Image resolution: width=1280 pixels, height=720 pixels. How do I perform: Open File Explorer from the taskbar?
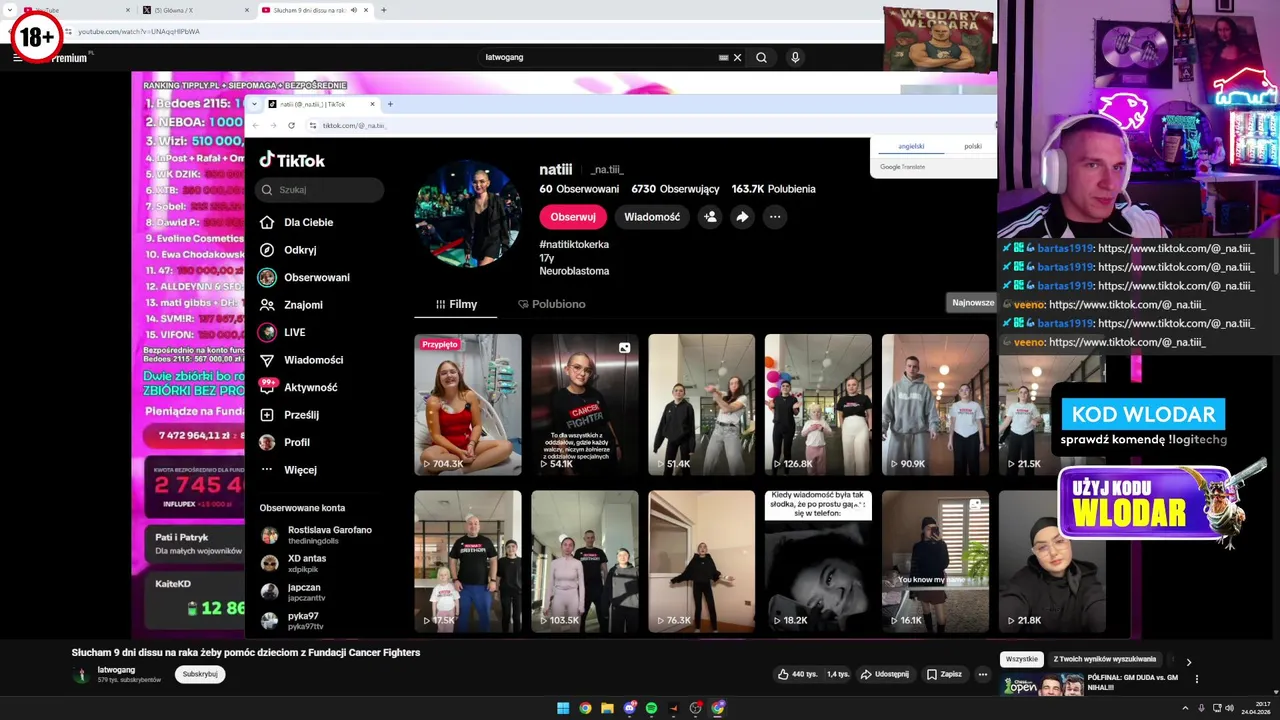coord(607,708)
